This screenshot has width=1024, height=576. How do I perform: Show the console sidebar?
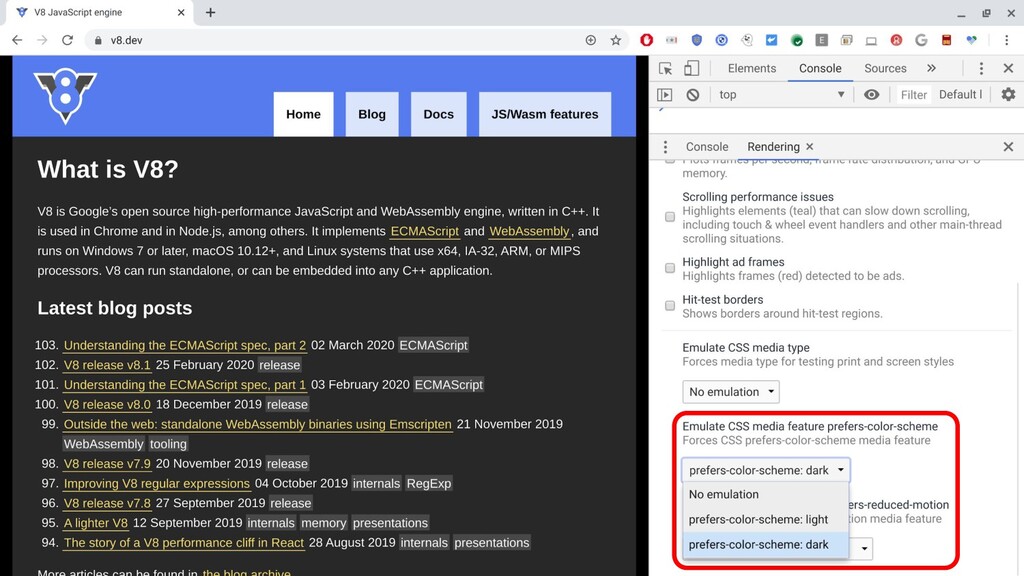click(x=664, y=95)
